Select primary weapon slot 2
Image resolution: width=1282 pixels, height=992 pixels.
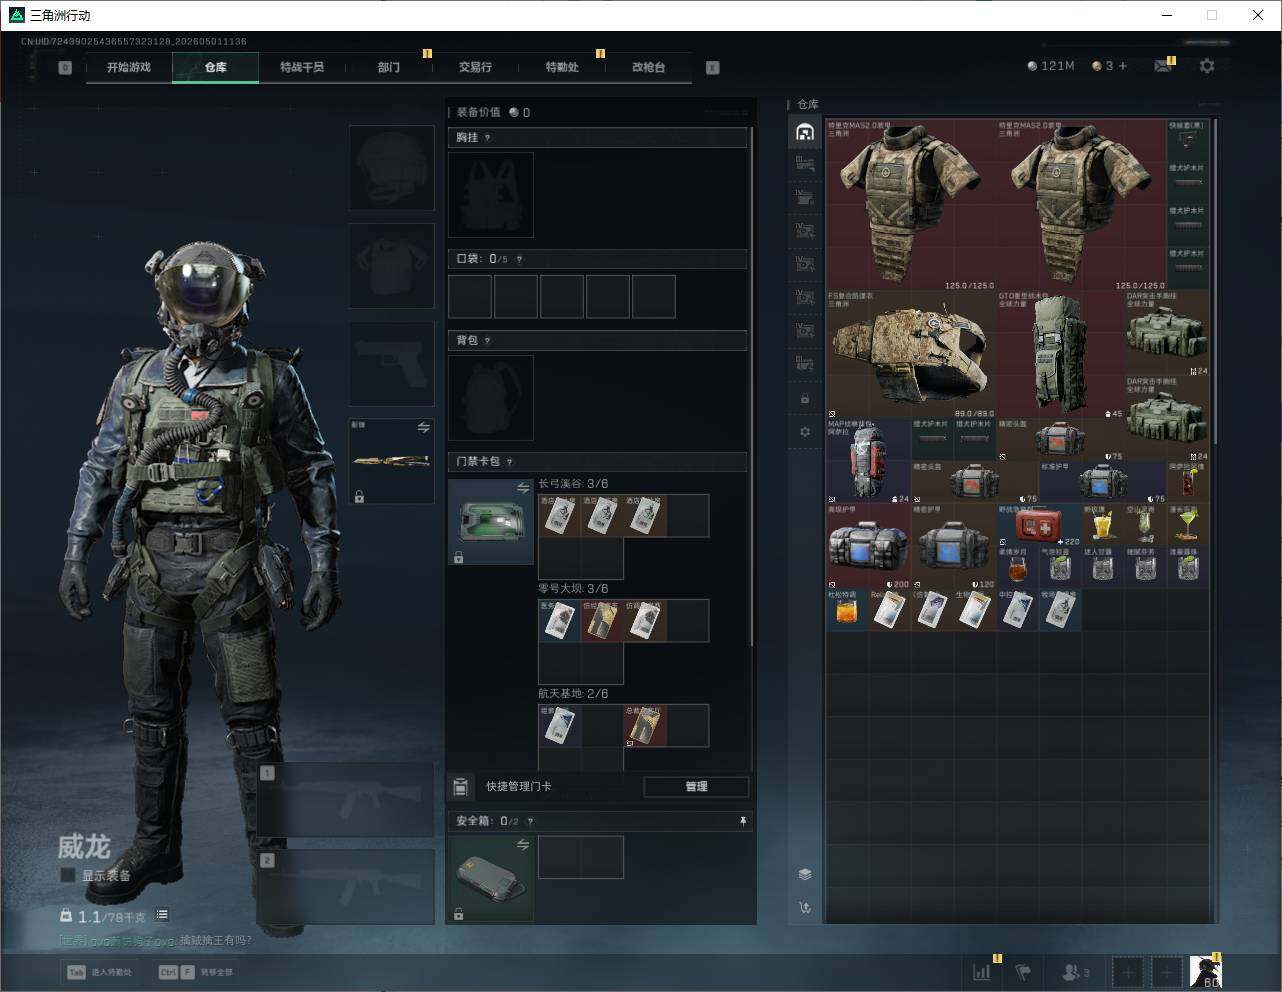coord(346,887)
